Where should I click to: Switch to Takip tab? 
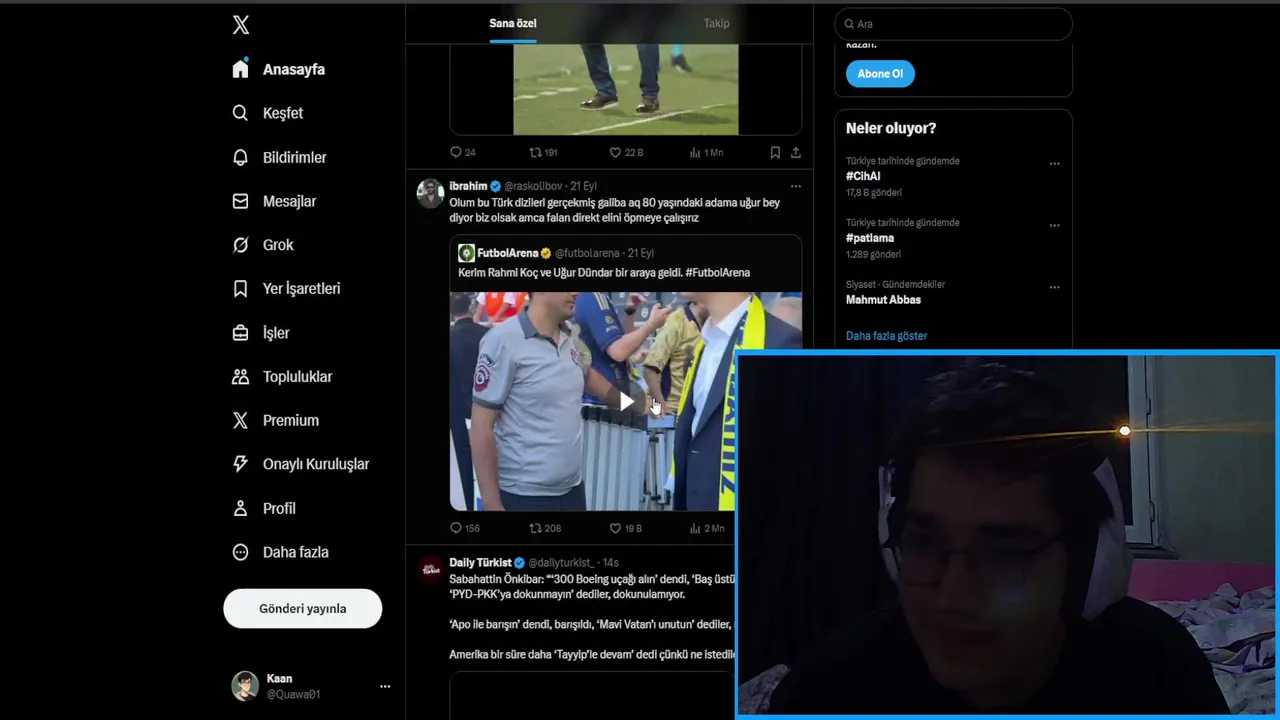click(x=716, y=23)
